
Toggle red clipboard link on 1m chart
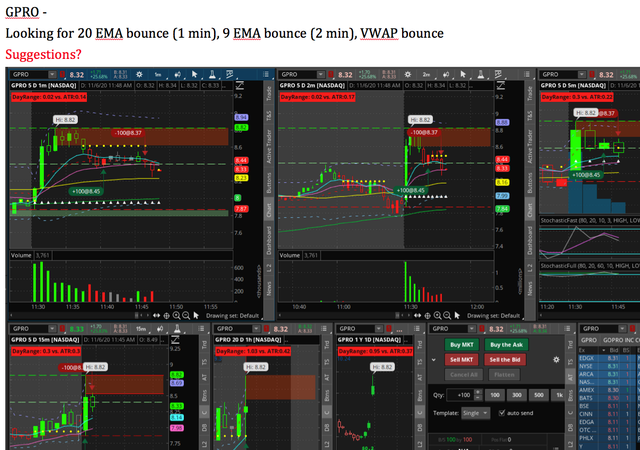tap(62, 75)
